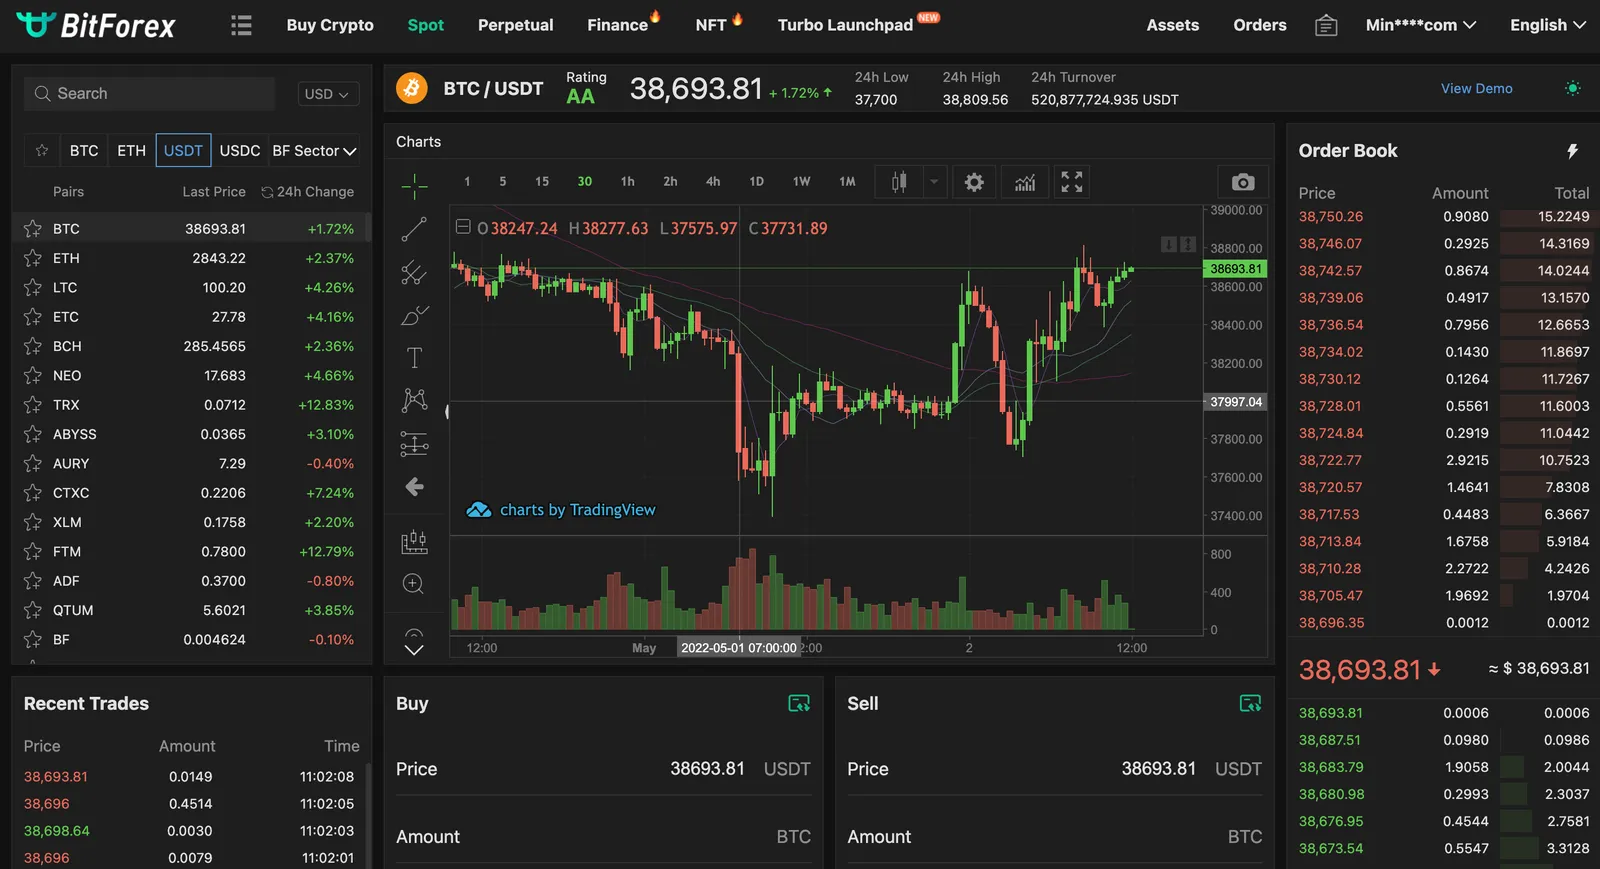Open the calculator icon in the Buy panel

pyautogui.click(x=799, y=703)
